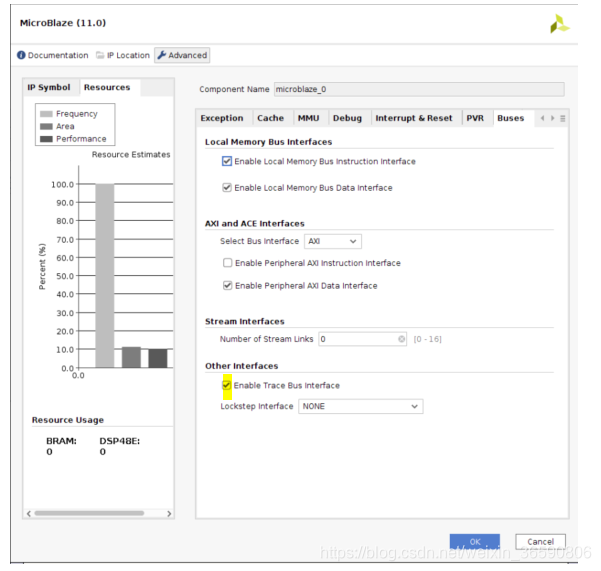This screenshot has width=601, height=571.
Task: Click the 'MicroBlaze (11.0)' title
Action: coord(63,23)
